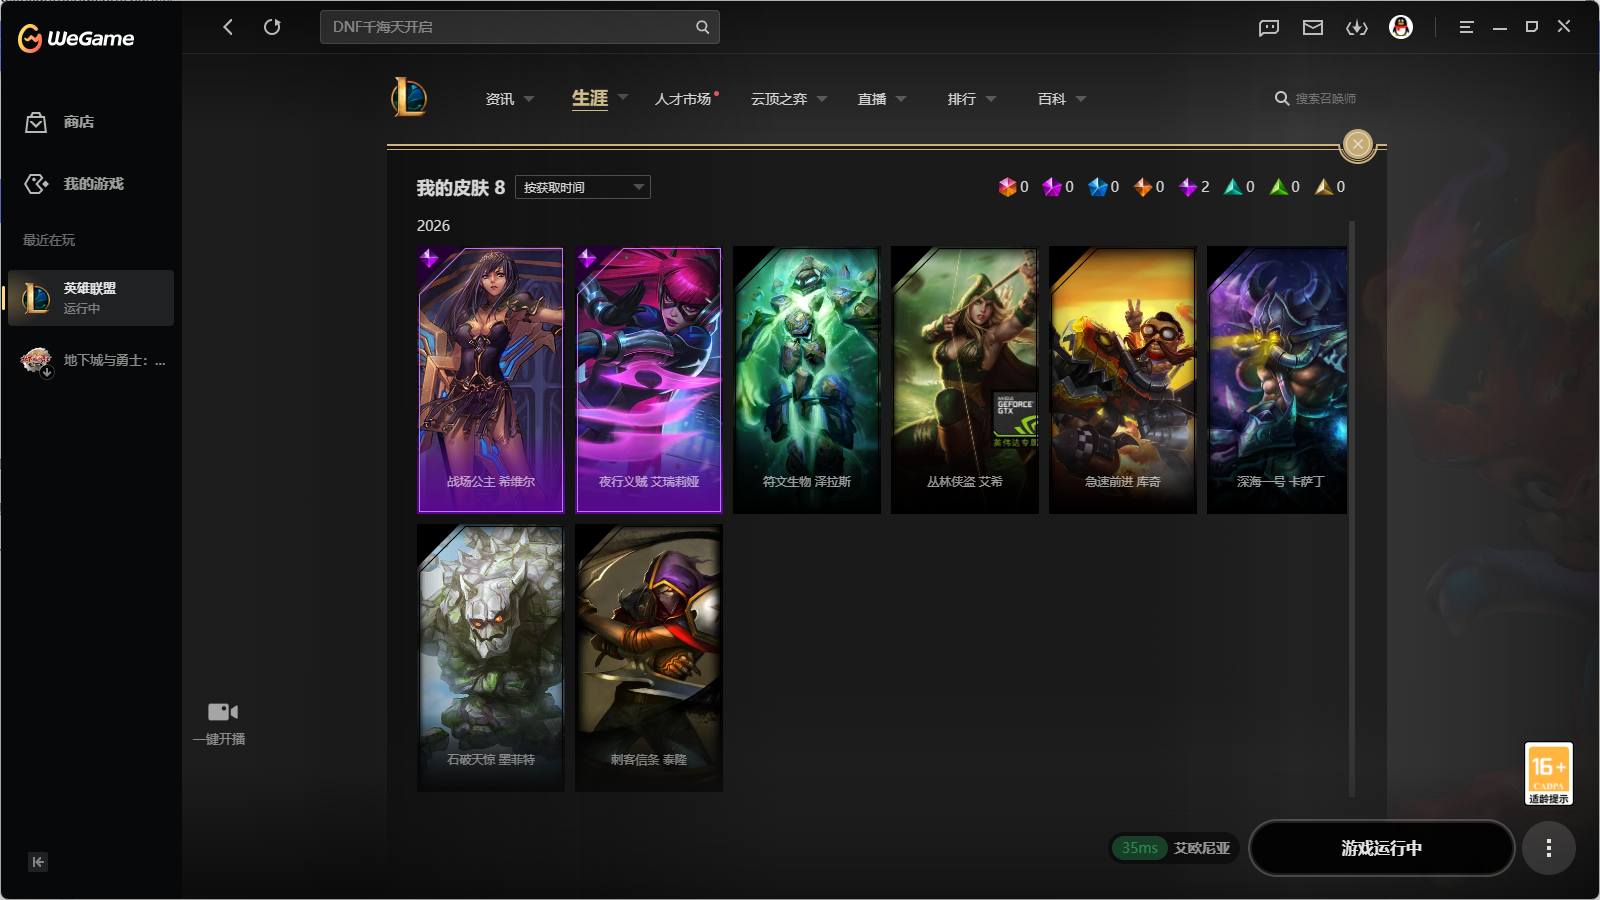This screenshot has width=1600, height=900.
Task: Go back with the back arrow
Action: [x=228, y=27]
